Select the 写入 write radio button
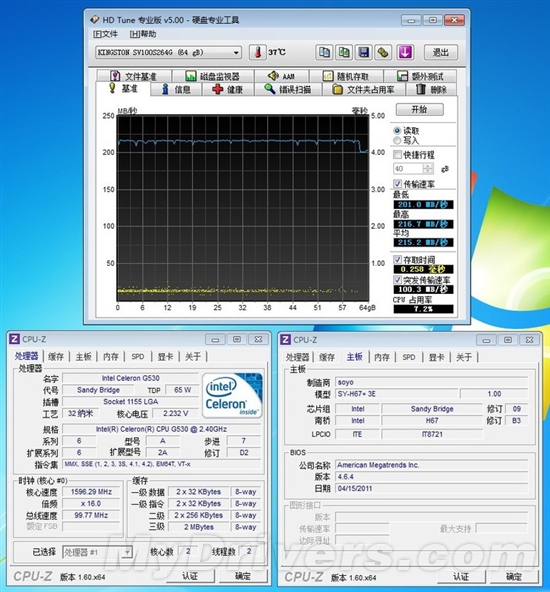The height and width of the screenshot is (592, 550). point(397,140)
